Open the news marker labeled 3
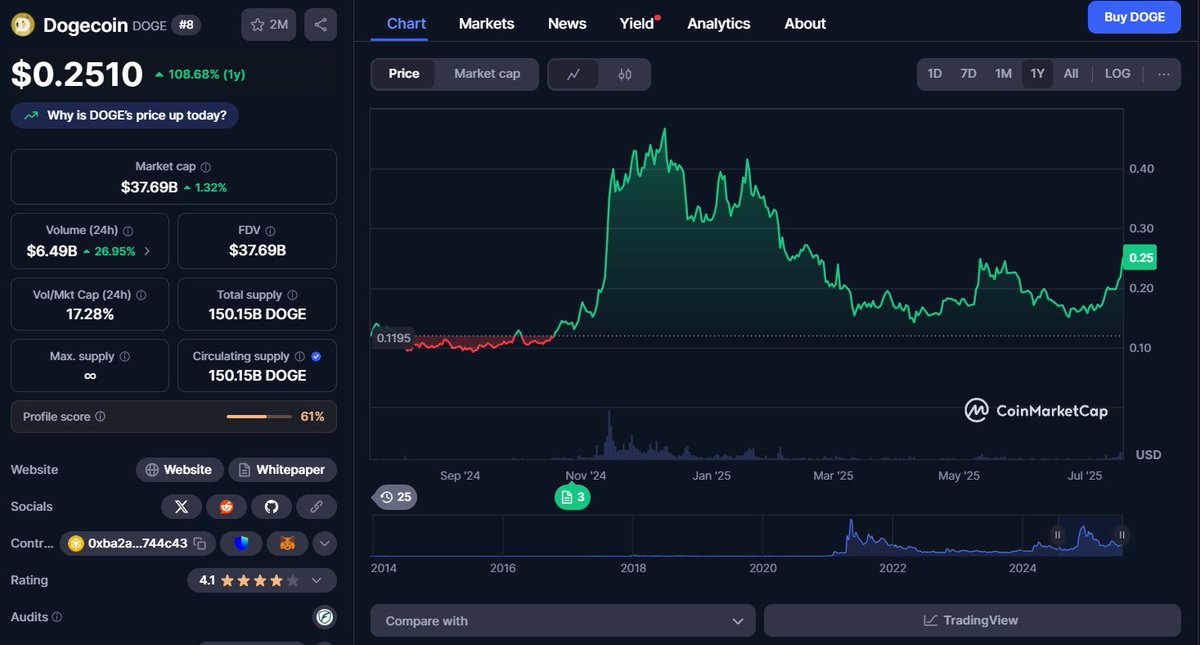 tap(573, 496)
